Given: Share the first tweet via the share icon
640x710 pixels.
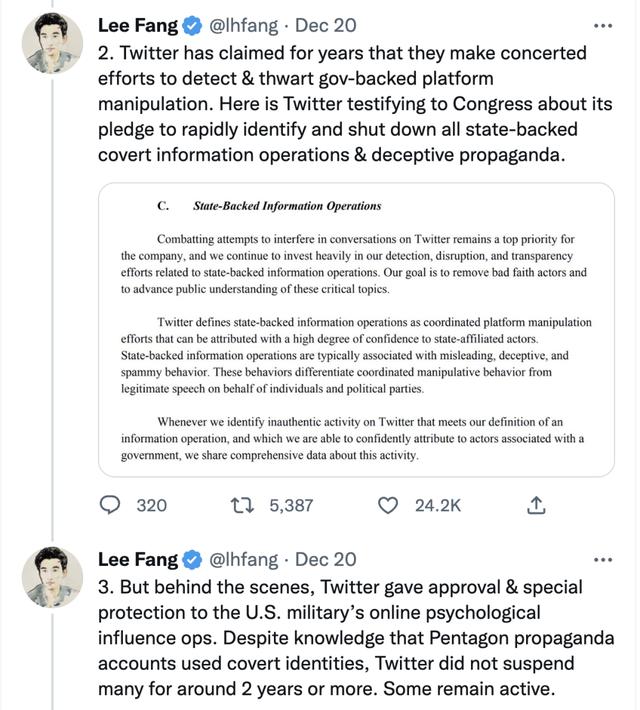Looking at the screenshot, I should click(535, 506).
